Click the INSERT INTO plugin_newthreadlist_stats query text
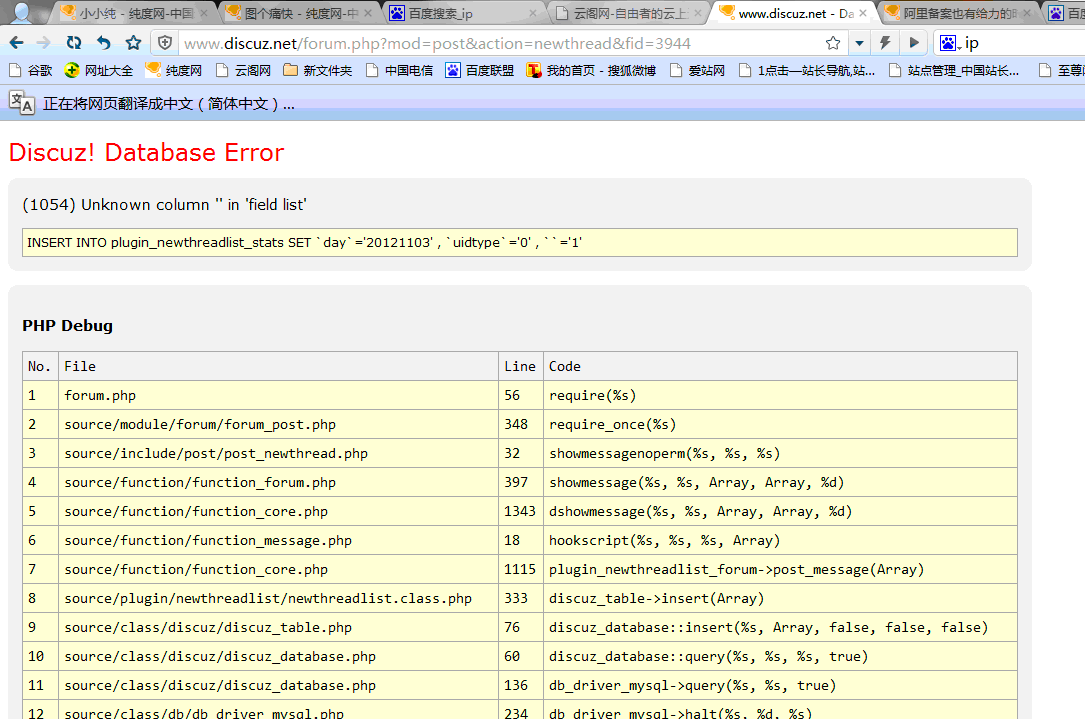This screenshot has width=1085, height=719. (x=304, y=243)
